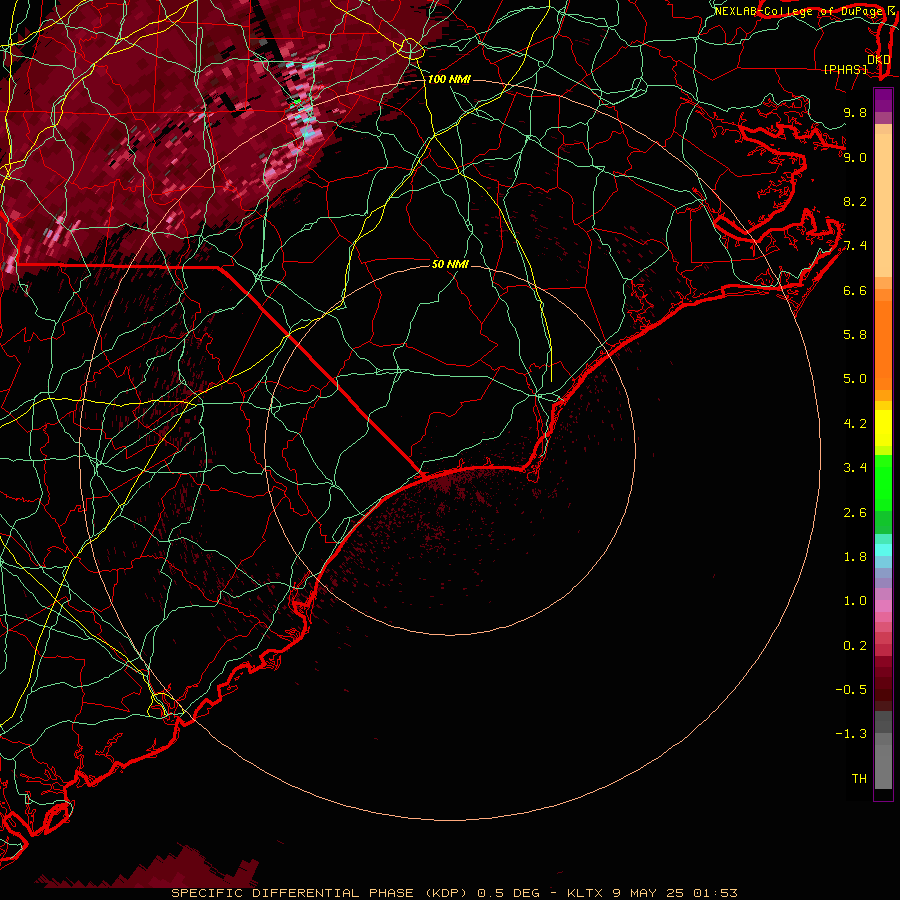Click the "2.6" color scale value

pos(855,513)
